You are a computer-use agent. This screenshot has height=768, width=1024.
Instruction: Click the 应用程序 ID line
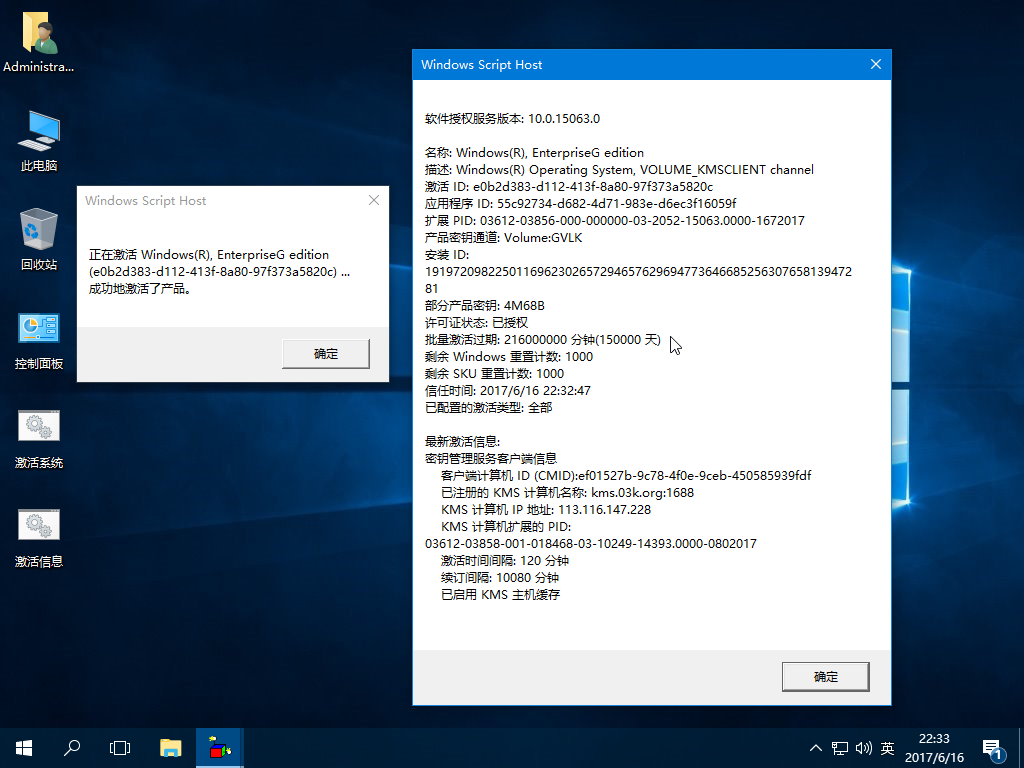tap(581, 204)
